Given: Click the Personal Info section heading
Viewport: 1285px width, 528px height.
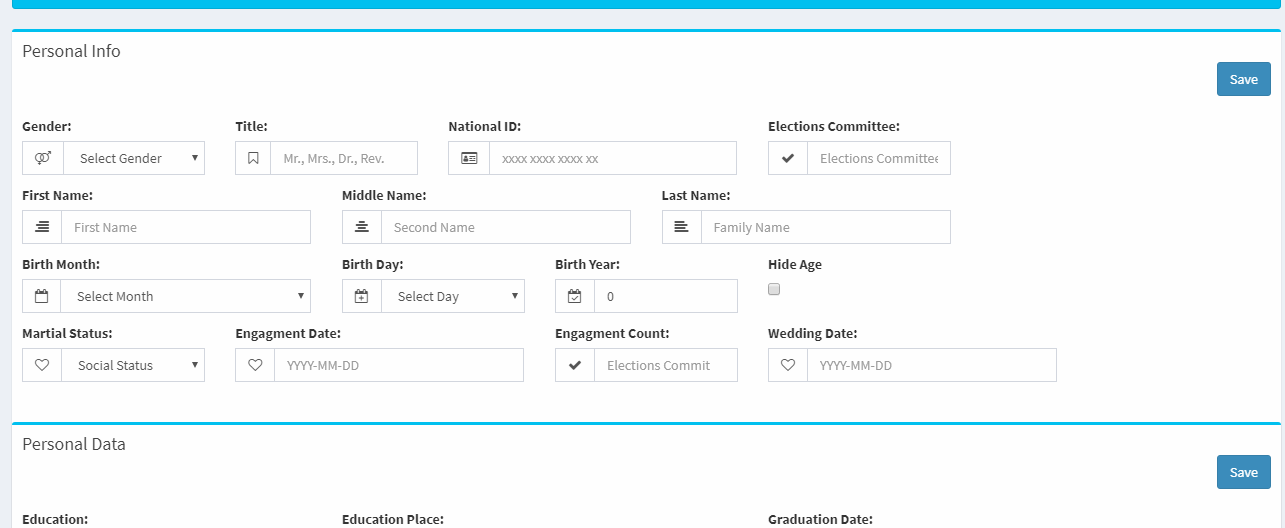Looking at the screenshot, I should tap(71, 51).
